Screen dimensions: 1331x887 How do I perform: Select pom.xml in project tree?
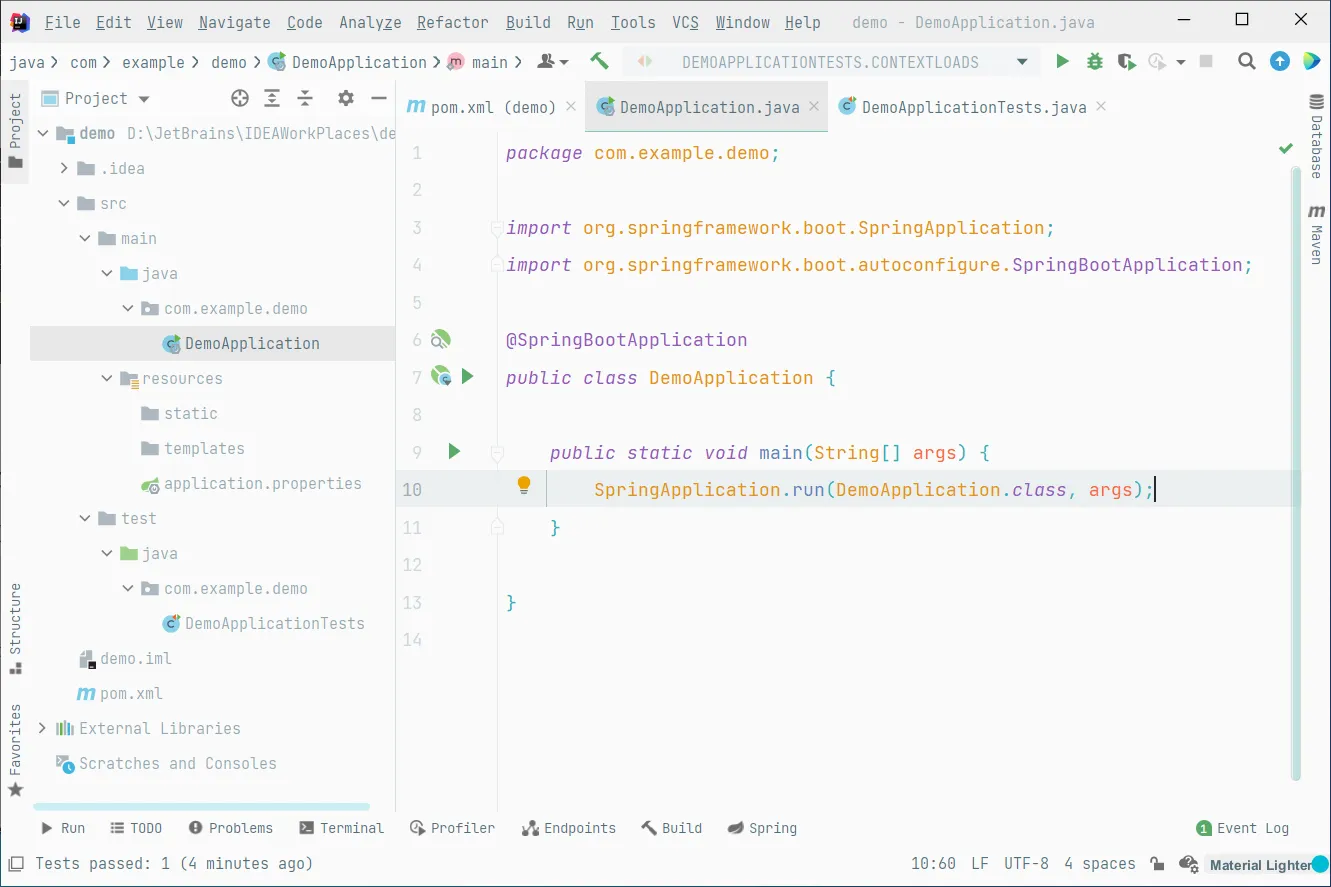pyautogui.click(x=120, y=693)
